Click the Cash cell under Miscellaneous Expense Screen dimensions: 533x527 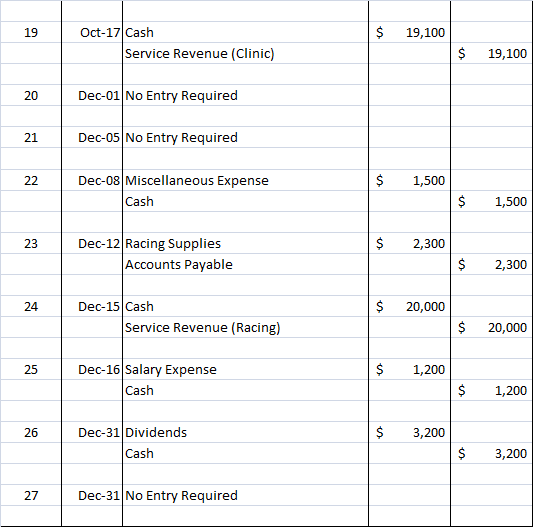point(245,201)
